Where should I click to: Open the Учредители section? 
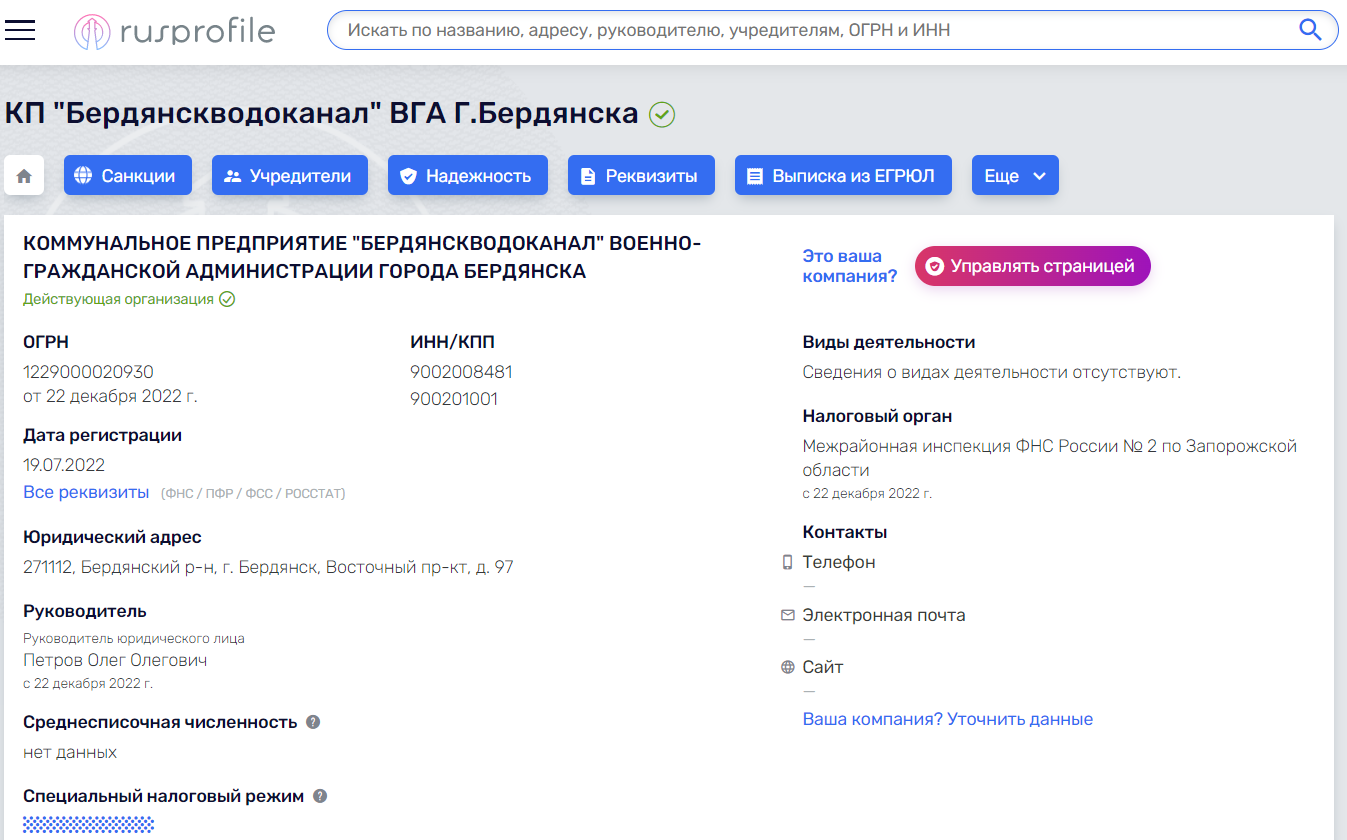coord(289,174)
